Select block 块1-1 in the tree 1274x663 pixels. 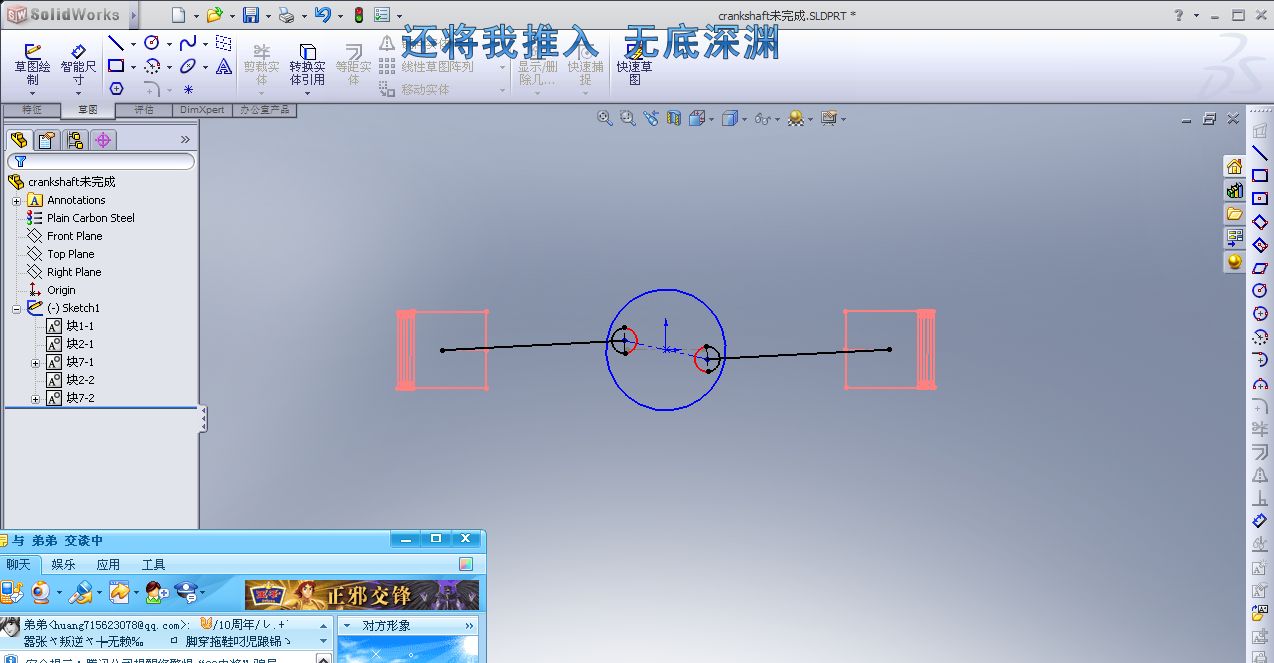coord(80,326)
